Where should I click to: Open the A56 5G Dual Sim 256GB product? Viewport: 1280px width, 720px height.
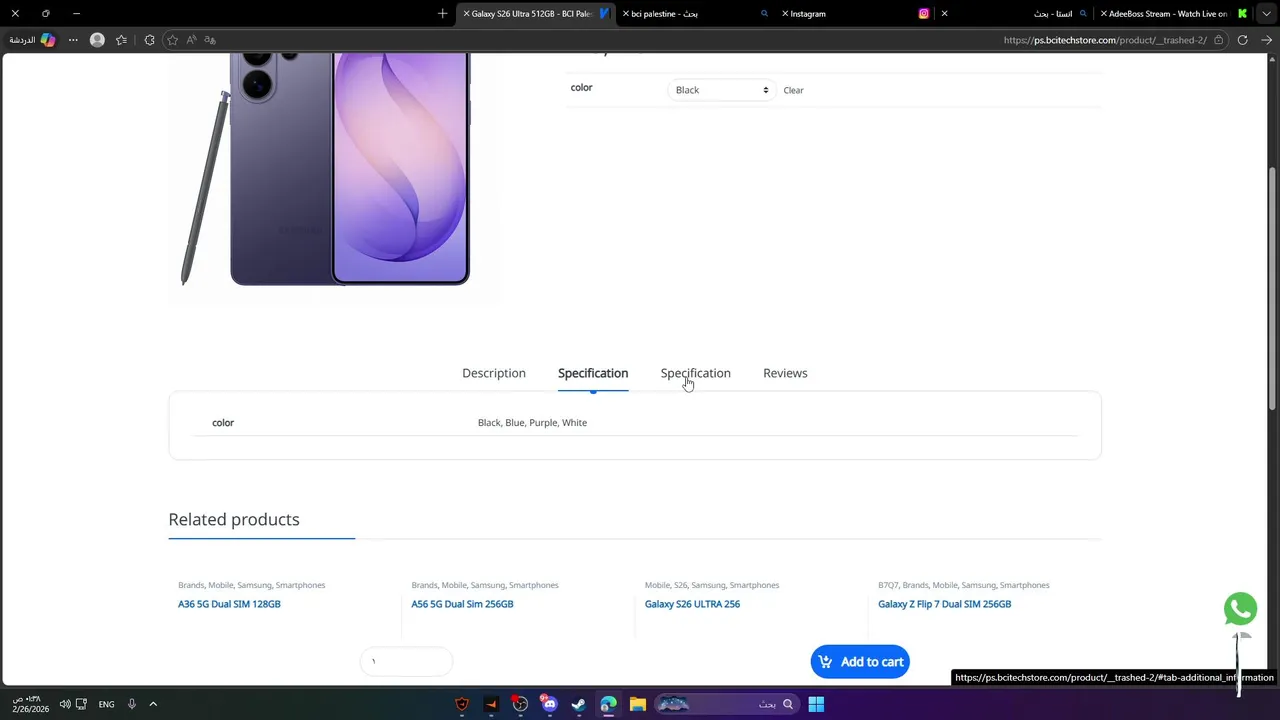[x=462, y=604]
